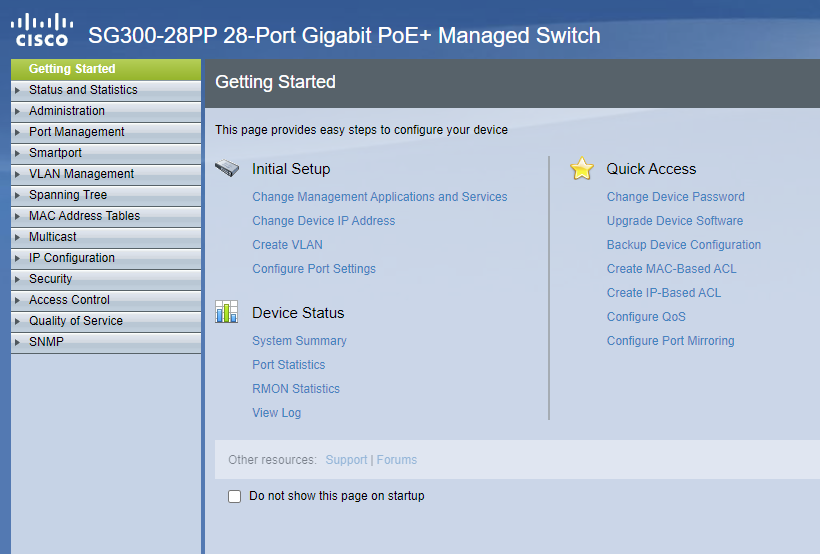The height and width of the screenshot is (554, 820).
Task: Open Change Device IP Address link
Action: pyautogui.click(x=323, y=221)
